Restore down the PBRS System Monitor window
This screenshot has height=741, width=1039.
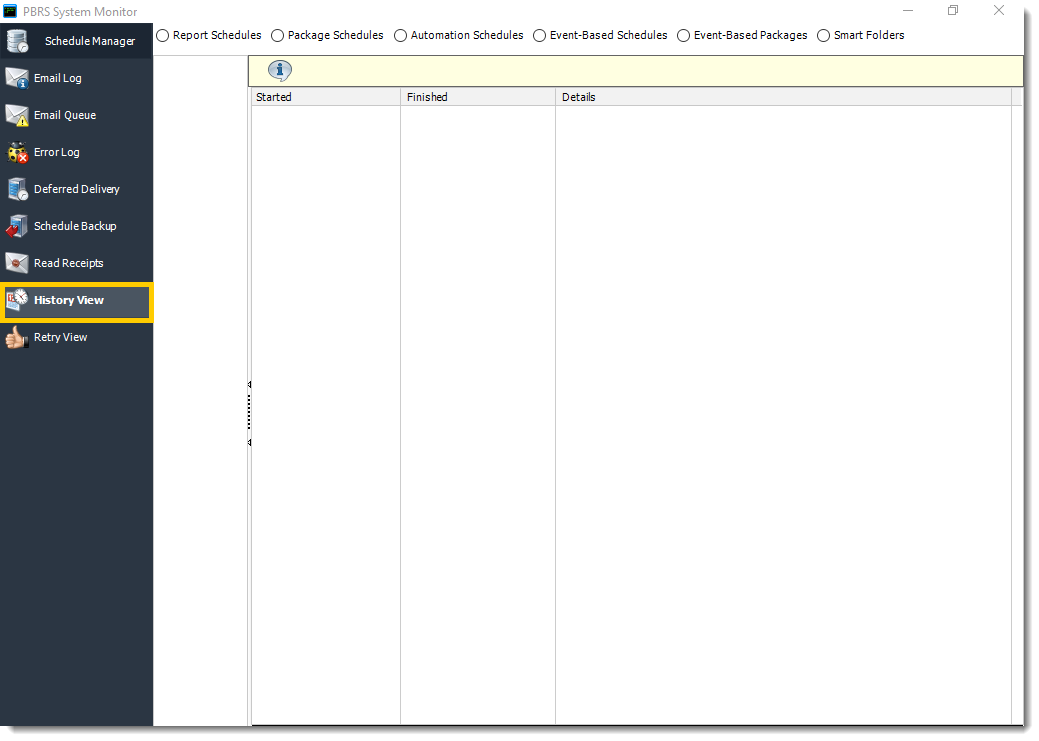[953, 11]
